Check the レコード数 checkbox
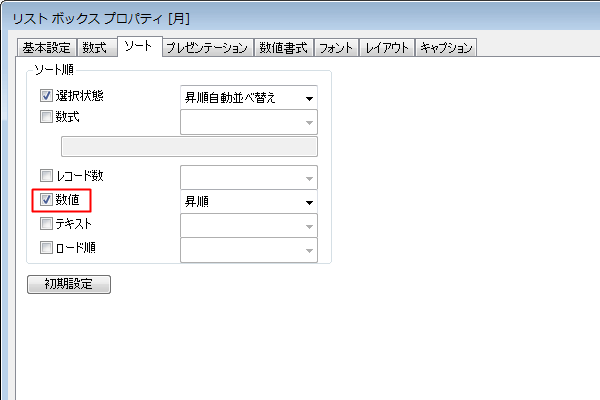 click(x=46, y=176)
